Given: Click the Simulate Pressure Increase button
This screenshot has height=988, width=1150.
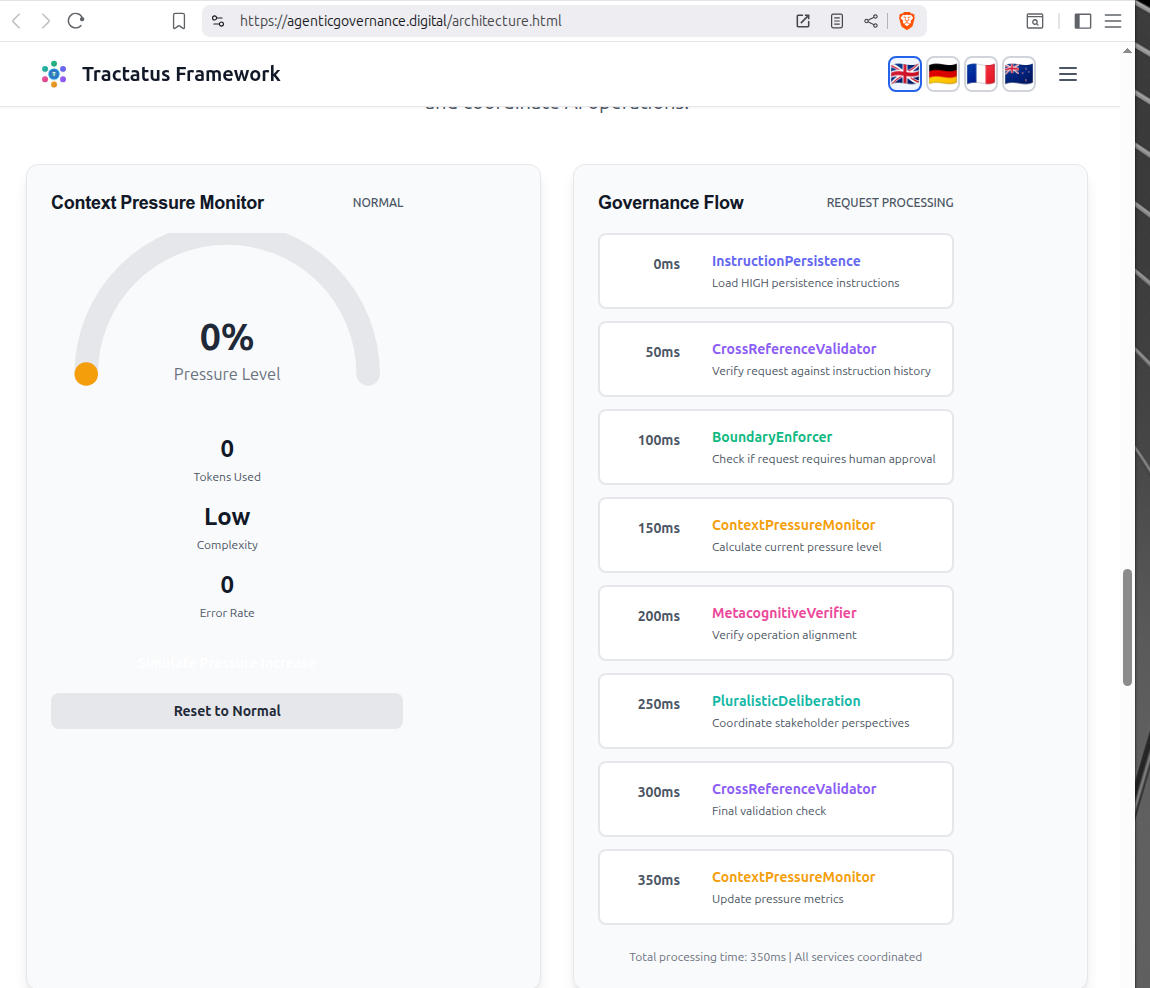Looking at the screenshot, I should point(227,663).
